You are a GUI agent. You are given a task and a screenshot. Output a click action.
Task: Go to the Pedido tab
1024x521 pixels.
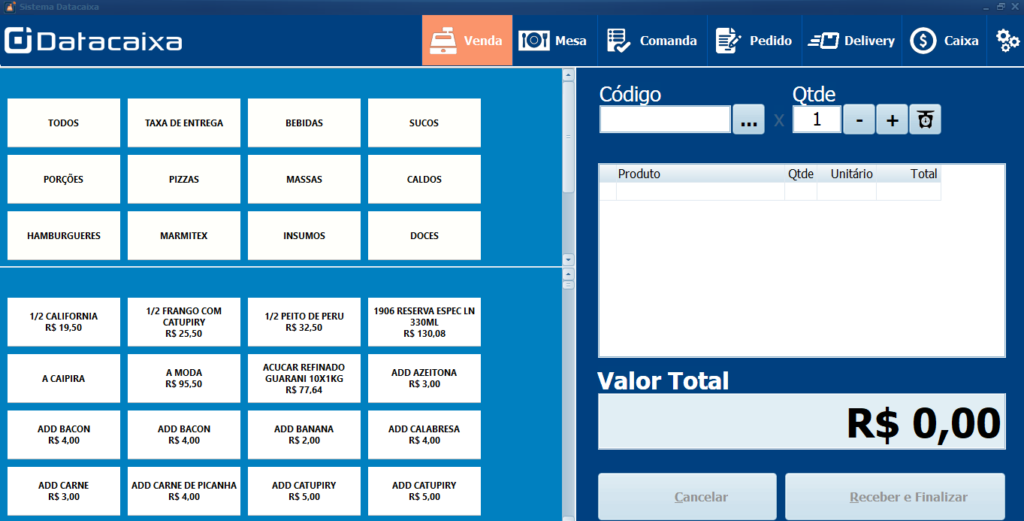754,40
